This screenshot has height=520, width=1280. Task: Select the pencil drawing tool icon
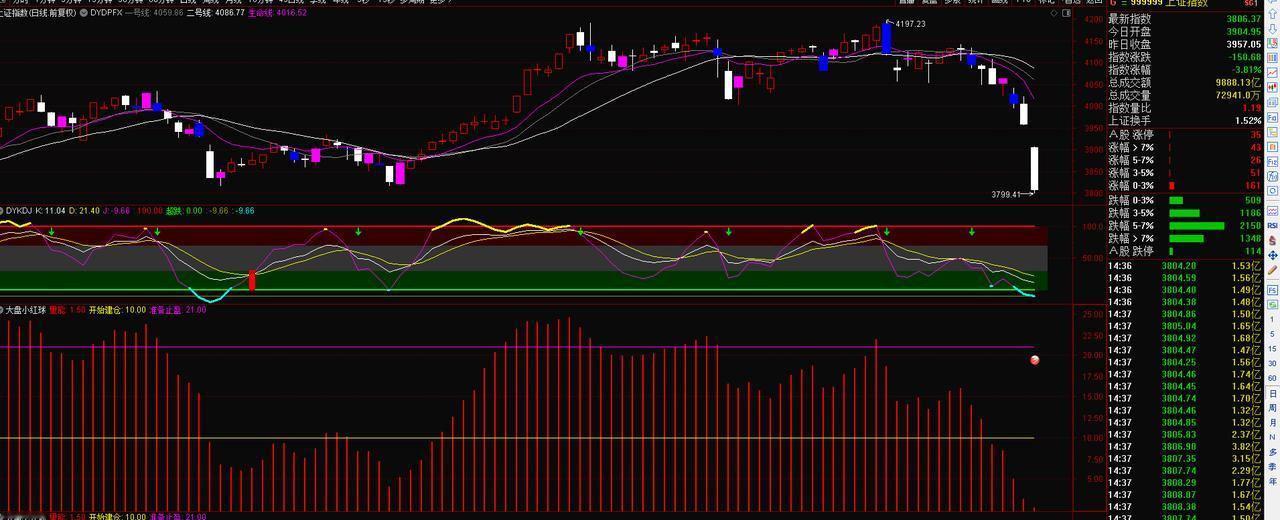[1273, 268]
